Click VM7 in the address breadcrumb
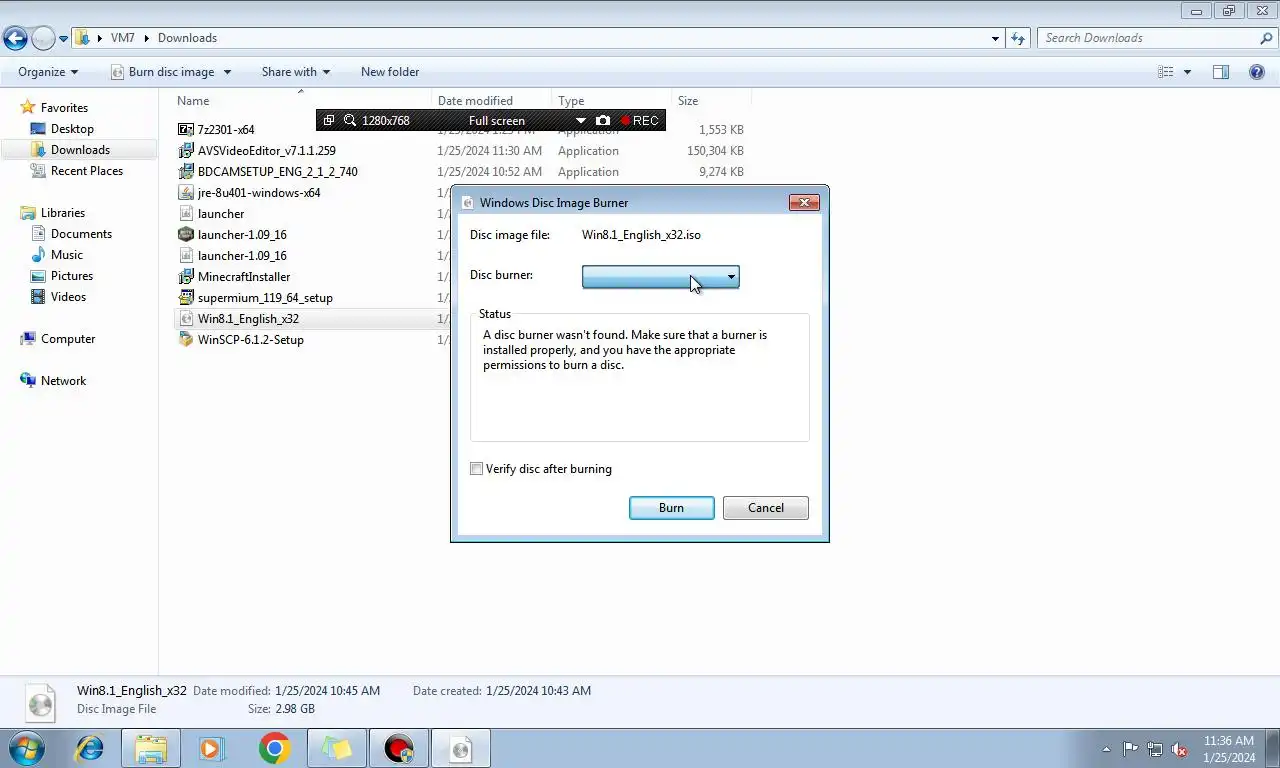 pos(122,38)
